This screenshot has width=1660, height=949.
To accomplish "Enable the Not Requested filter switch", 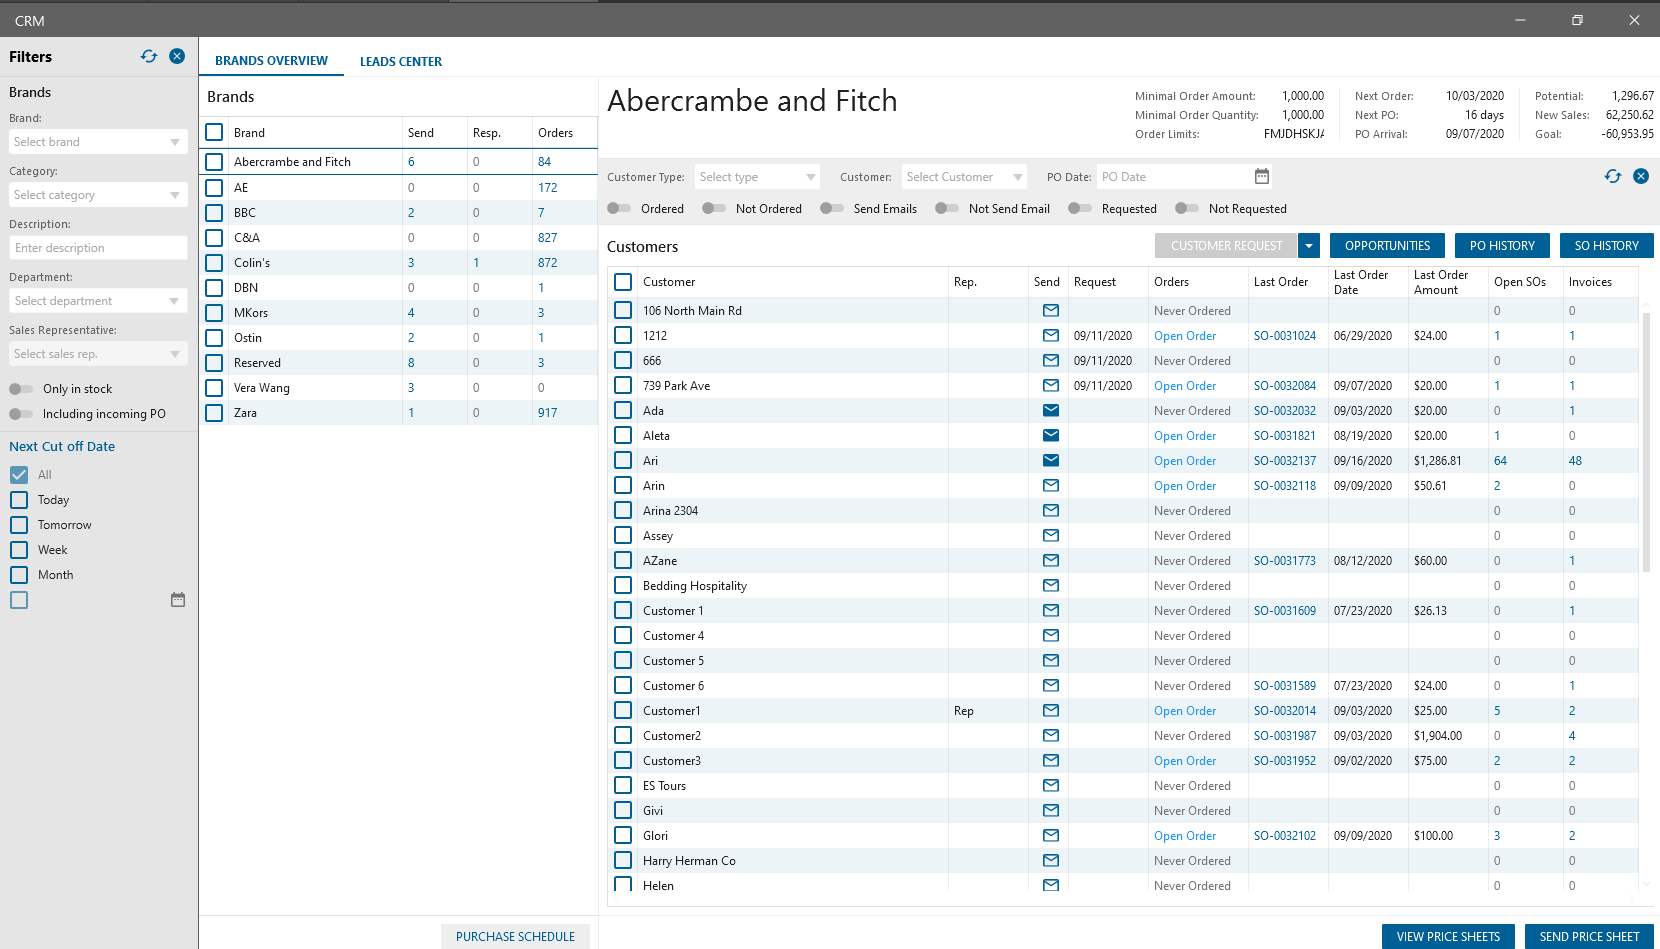I will pos(1187,209).
